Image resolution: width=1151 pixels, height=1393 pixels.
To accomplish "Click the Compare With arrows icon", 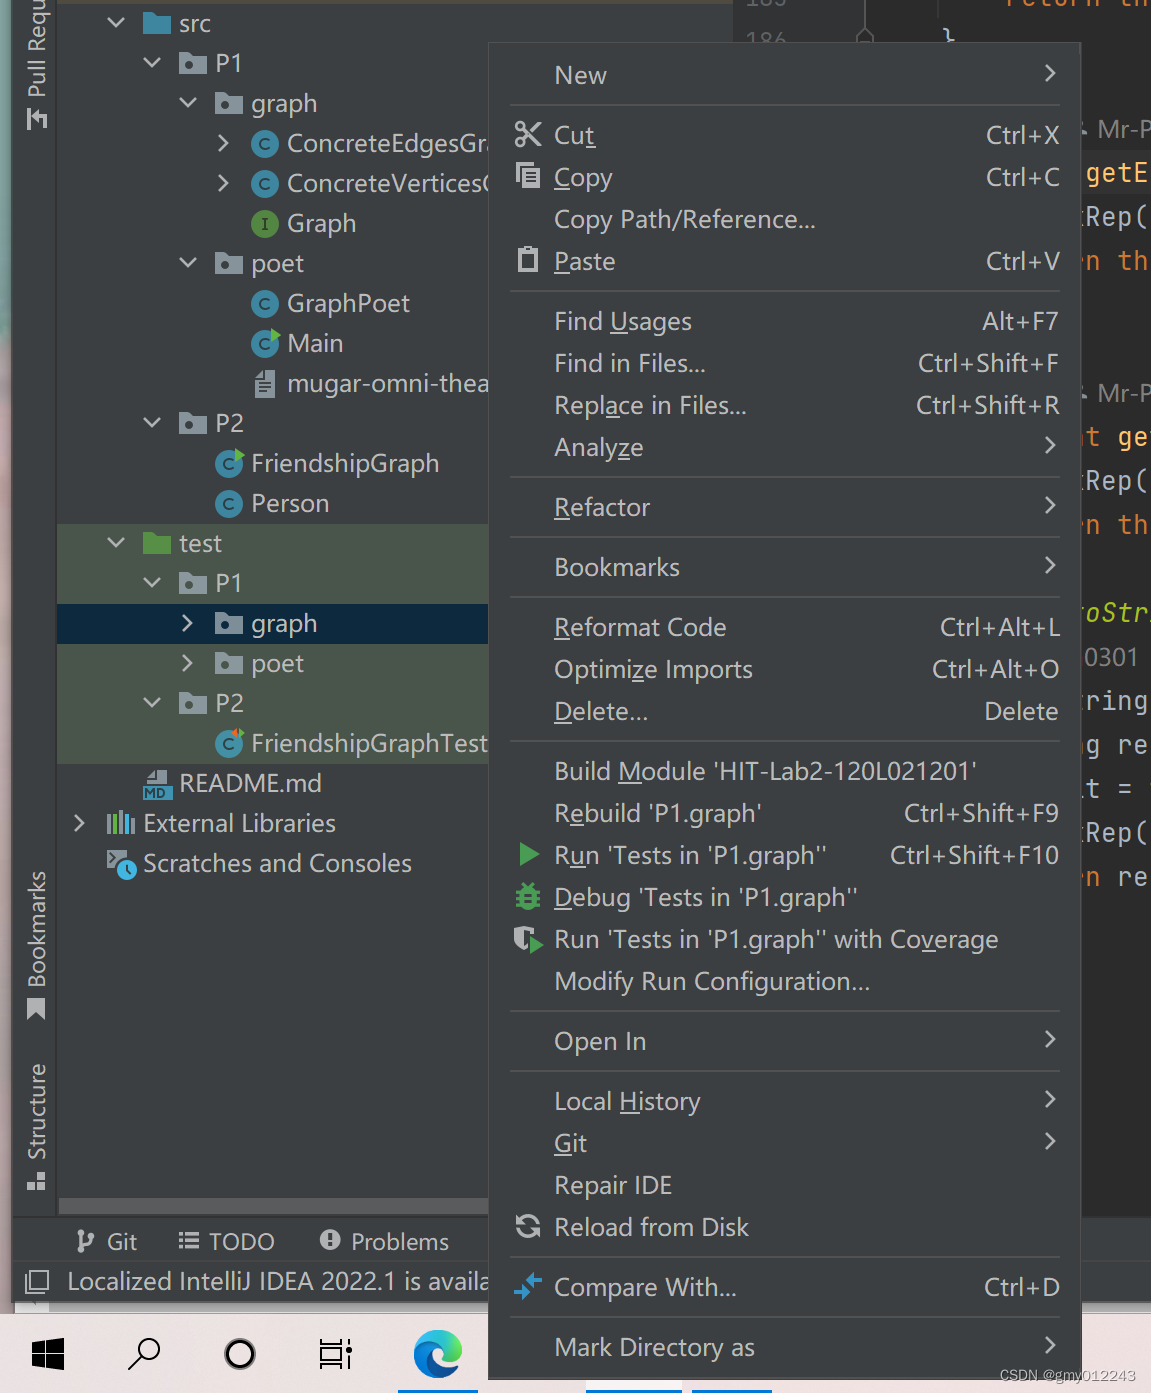I will (x=527, y=1286).
